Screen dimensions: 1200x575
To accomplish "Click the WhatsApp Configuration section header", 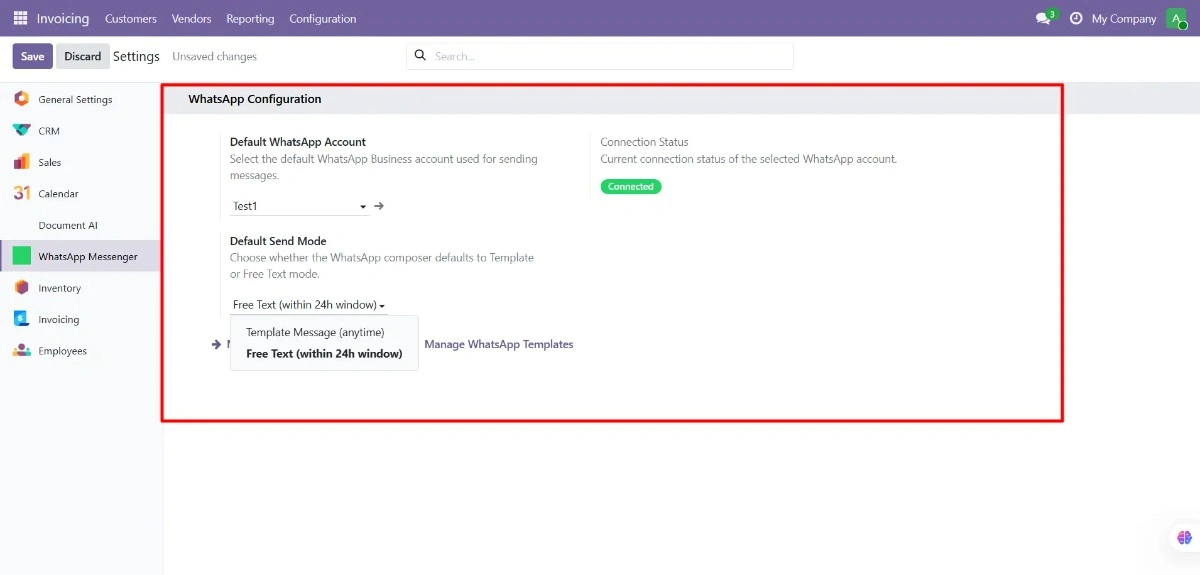I will click(x=255, y=99).
